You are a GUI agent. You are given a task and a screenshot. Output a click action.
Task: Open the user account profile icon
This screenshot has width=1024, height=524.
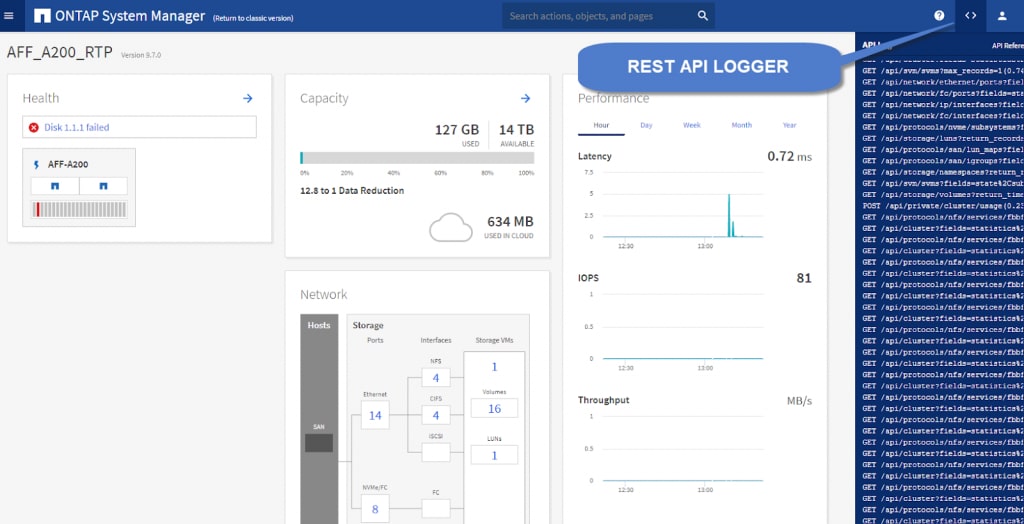(1002, 16)
